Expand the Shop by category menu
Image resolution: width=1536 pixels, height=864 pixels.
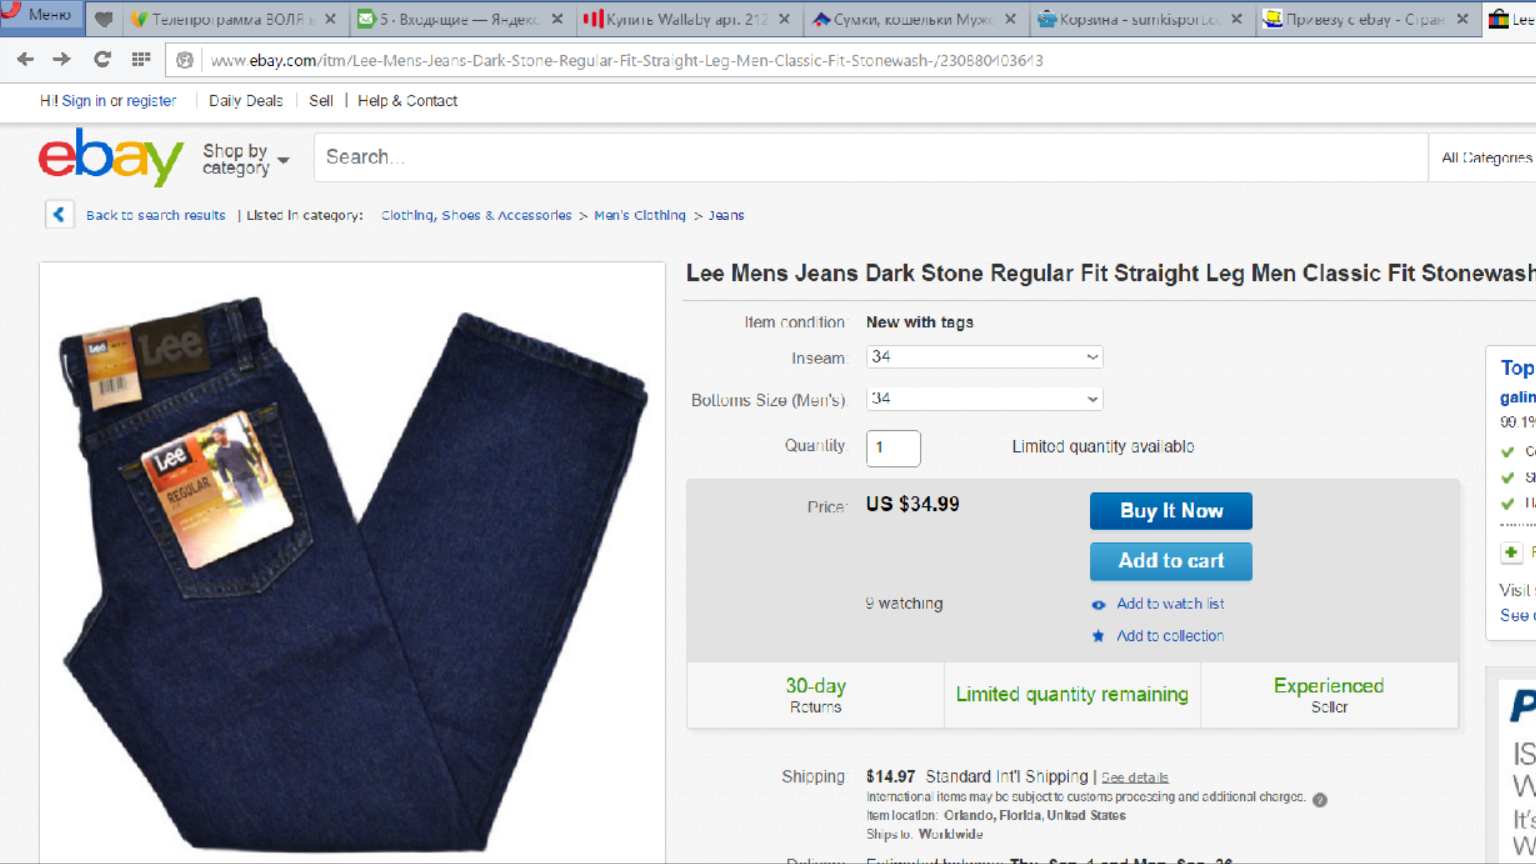point(246,159)
